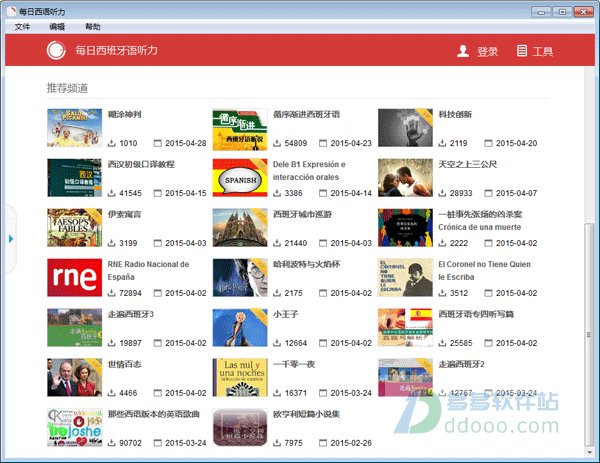This screenshot has height=463, width=600.
Task: Click the 一千零一夜 title
Action: [x=294, y=364]
